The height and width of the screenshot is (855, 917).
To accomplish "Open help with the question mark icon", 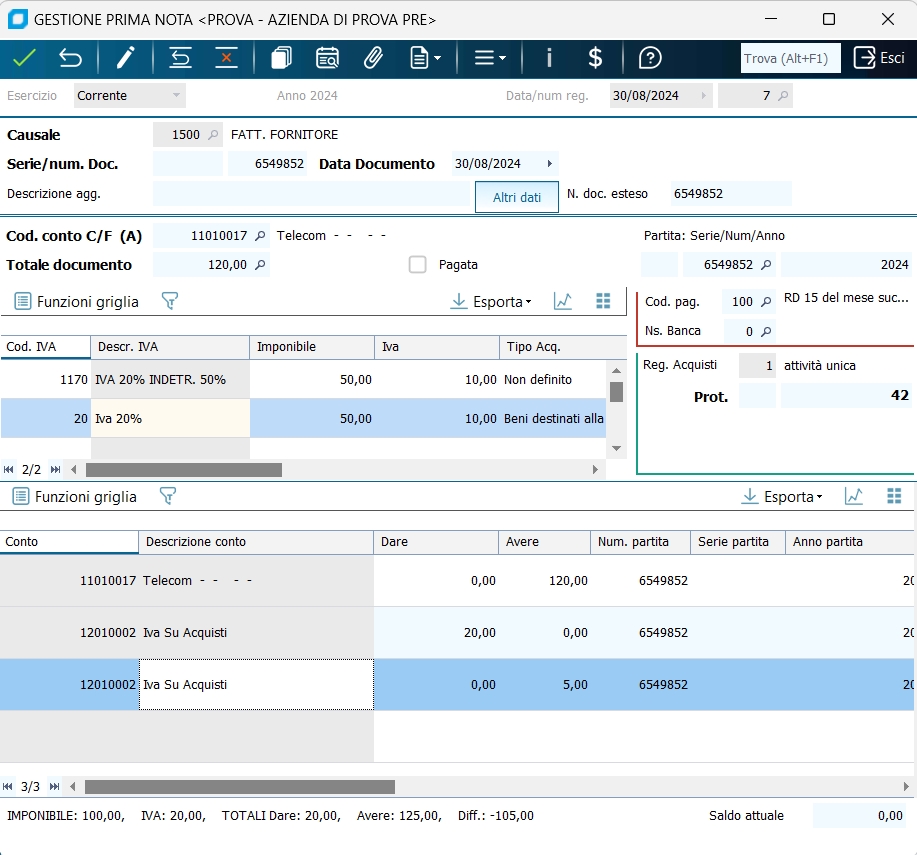I will pyautogui.click(x=650, y=58).
